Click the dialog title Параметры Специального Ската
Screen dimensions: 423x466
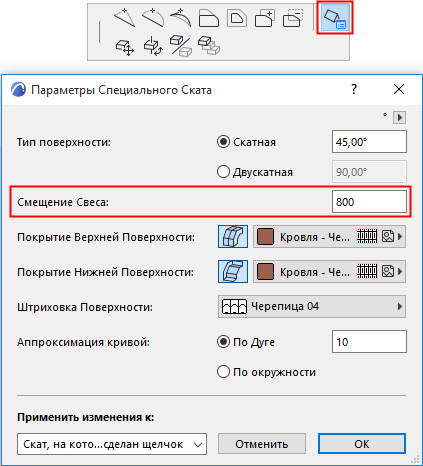[121, 90]
